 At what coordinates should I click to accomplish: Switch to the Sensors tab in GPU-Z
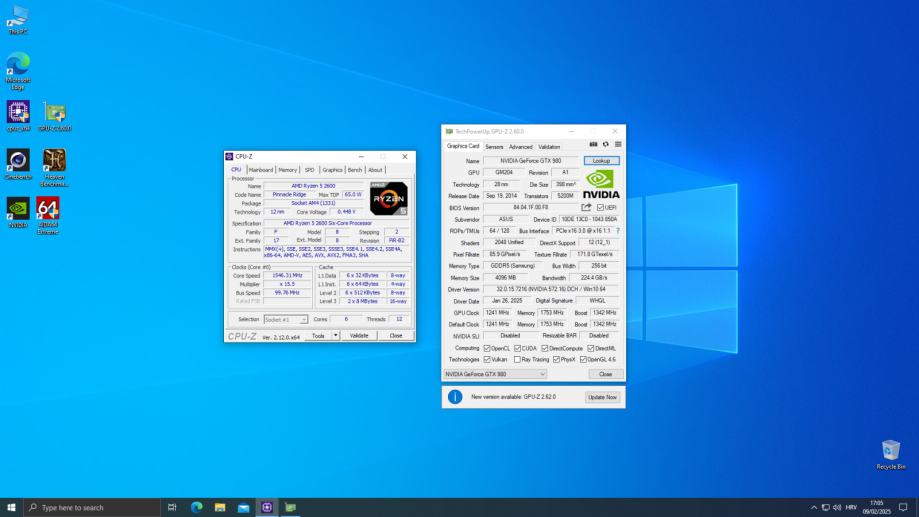(x=494, y=146)
